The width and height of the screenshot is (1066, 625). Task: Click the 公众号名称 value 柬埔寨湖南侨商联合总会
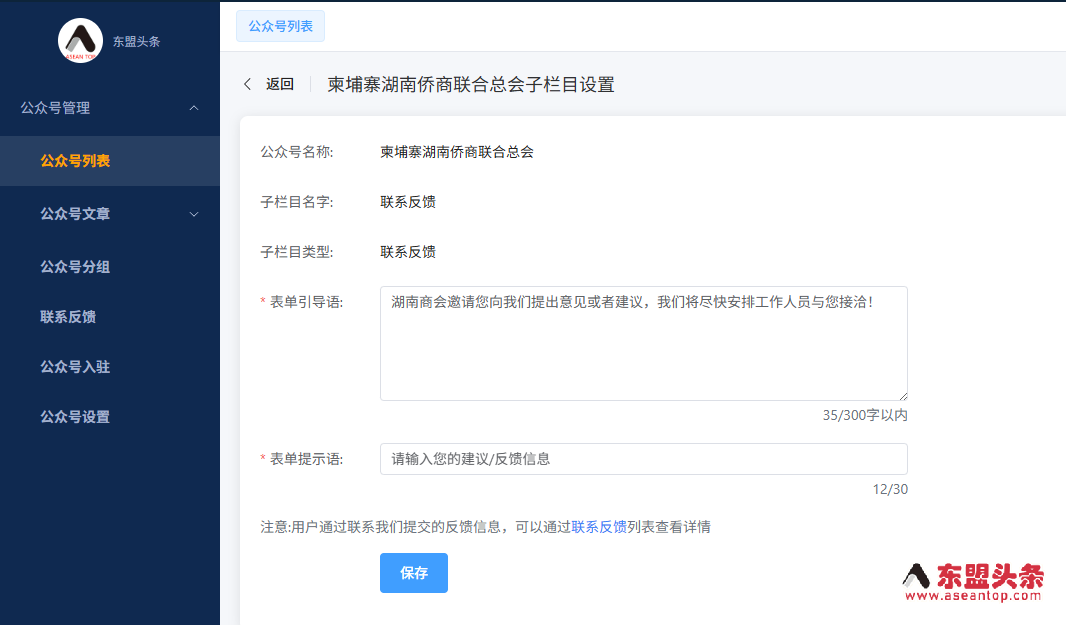point(457,152)
